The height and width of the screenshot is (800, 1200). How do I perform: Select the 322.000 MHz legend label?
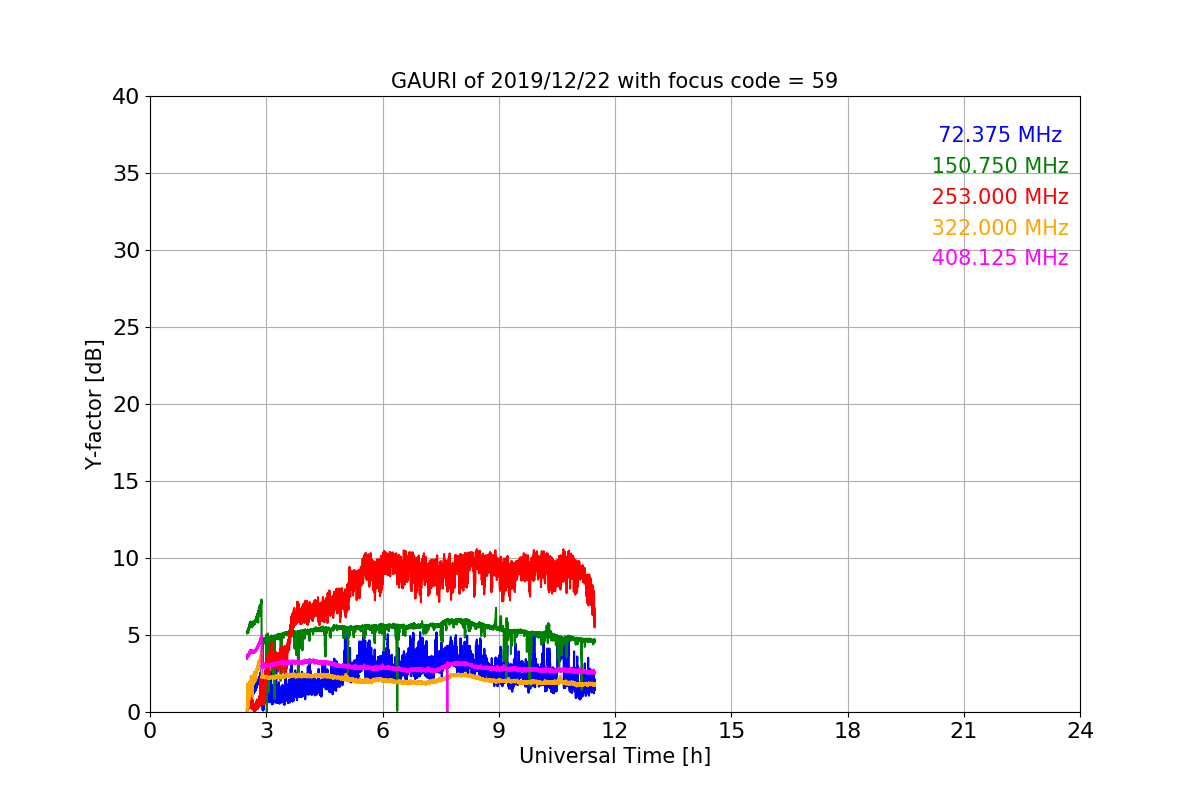[1000, 228]
